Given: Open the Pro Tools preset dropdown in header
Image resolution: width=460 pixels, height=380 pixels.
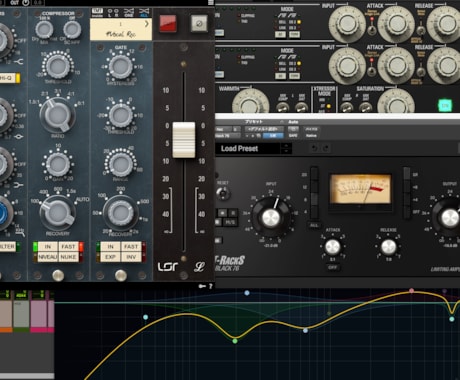Looking at the screenshot, I should [263, 129].
